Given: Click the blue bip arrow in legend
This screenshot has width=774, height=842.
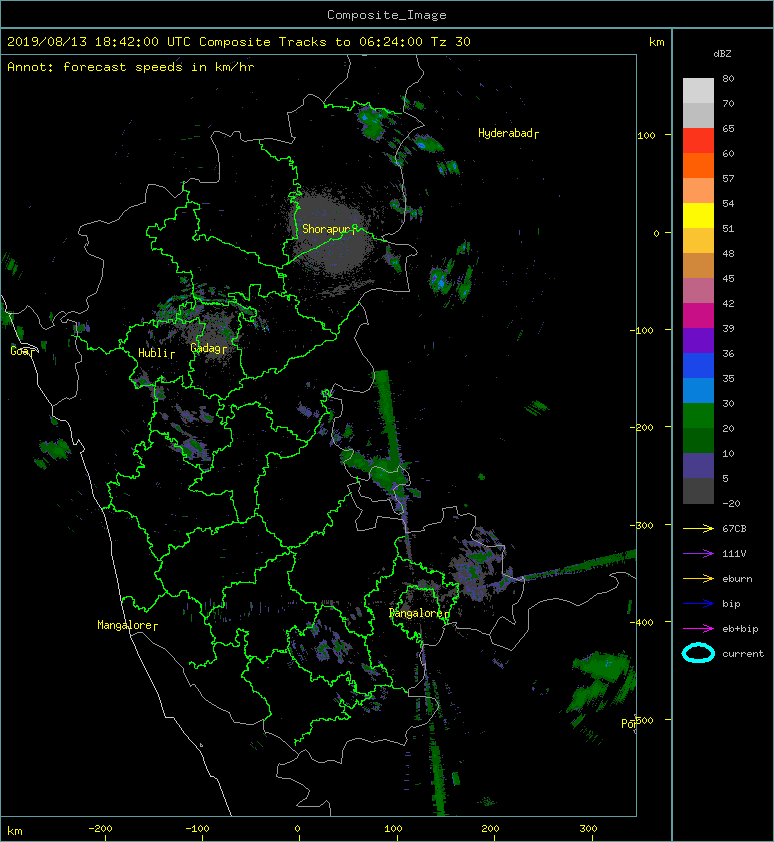Looking at the screenshot, I should click(698, 604).
